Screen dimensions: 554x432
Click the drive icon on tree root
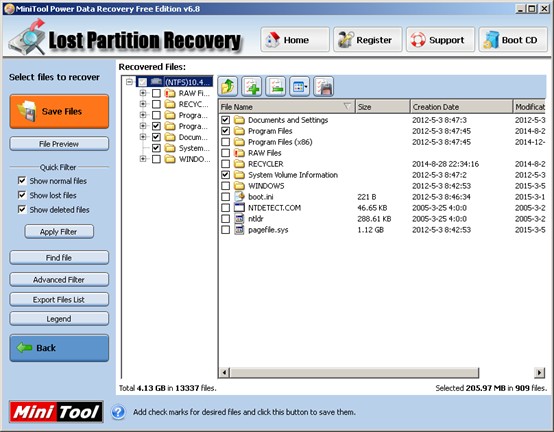click(x=156, y=82)
